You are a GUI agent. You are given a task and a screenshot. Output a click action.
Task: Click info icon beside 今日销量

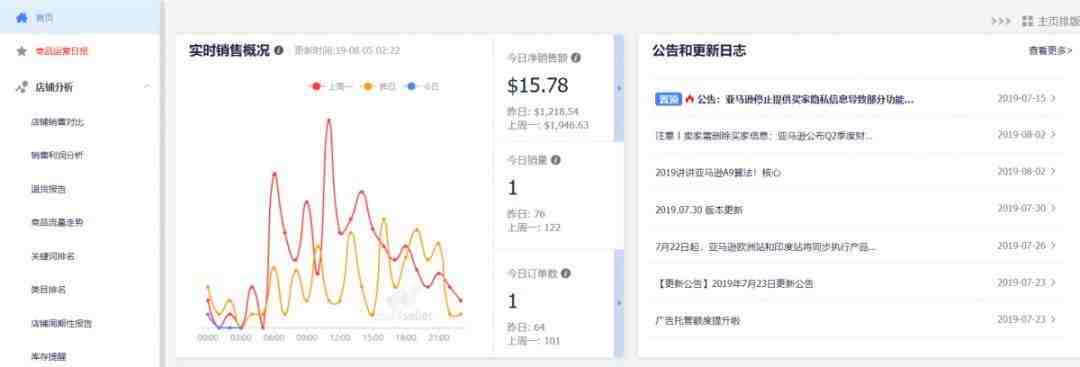pos(556,160)
